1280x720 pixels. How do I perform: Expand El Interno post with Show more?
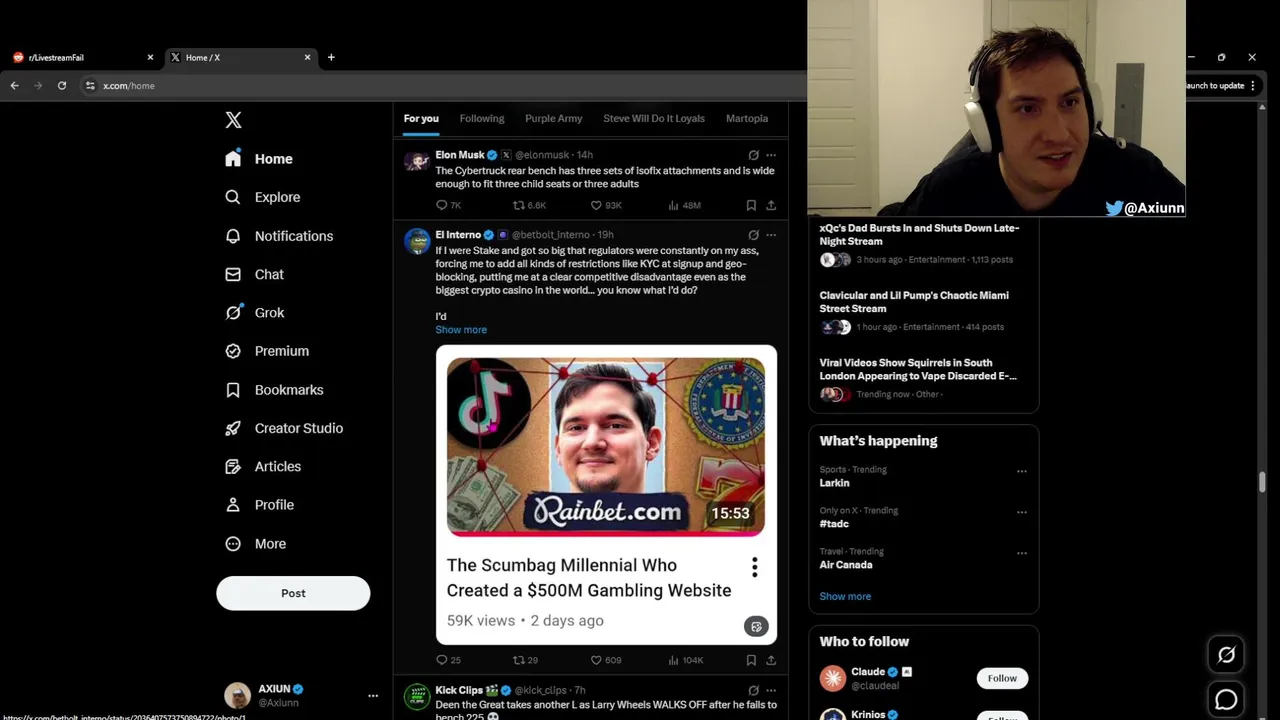461,329
